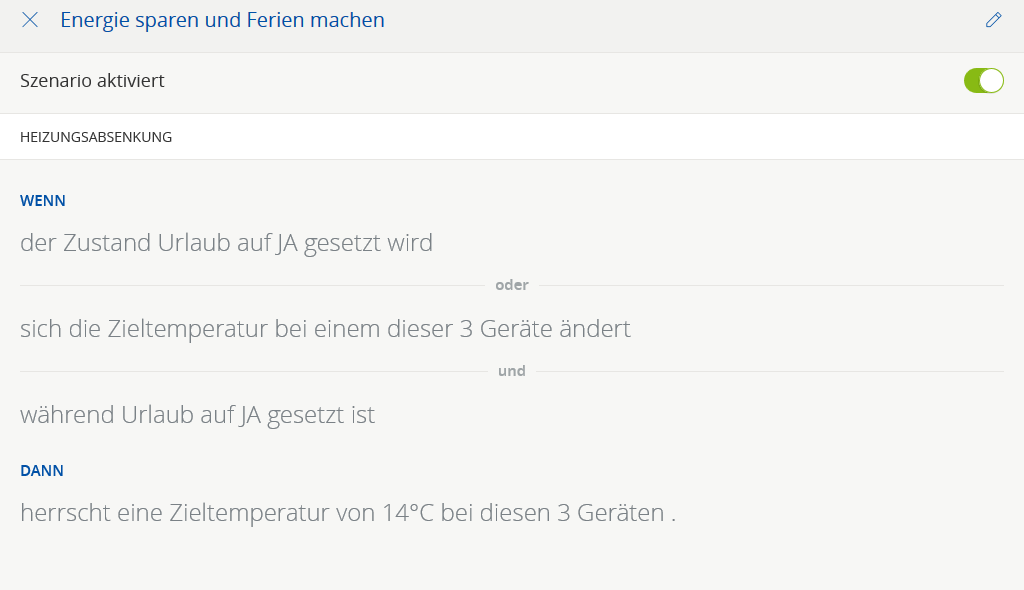Click the WENN heading
Screen dimensions: 1024x590
(43, 200)
